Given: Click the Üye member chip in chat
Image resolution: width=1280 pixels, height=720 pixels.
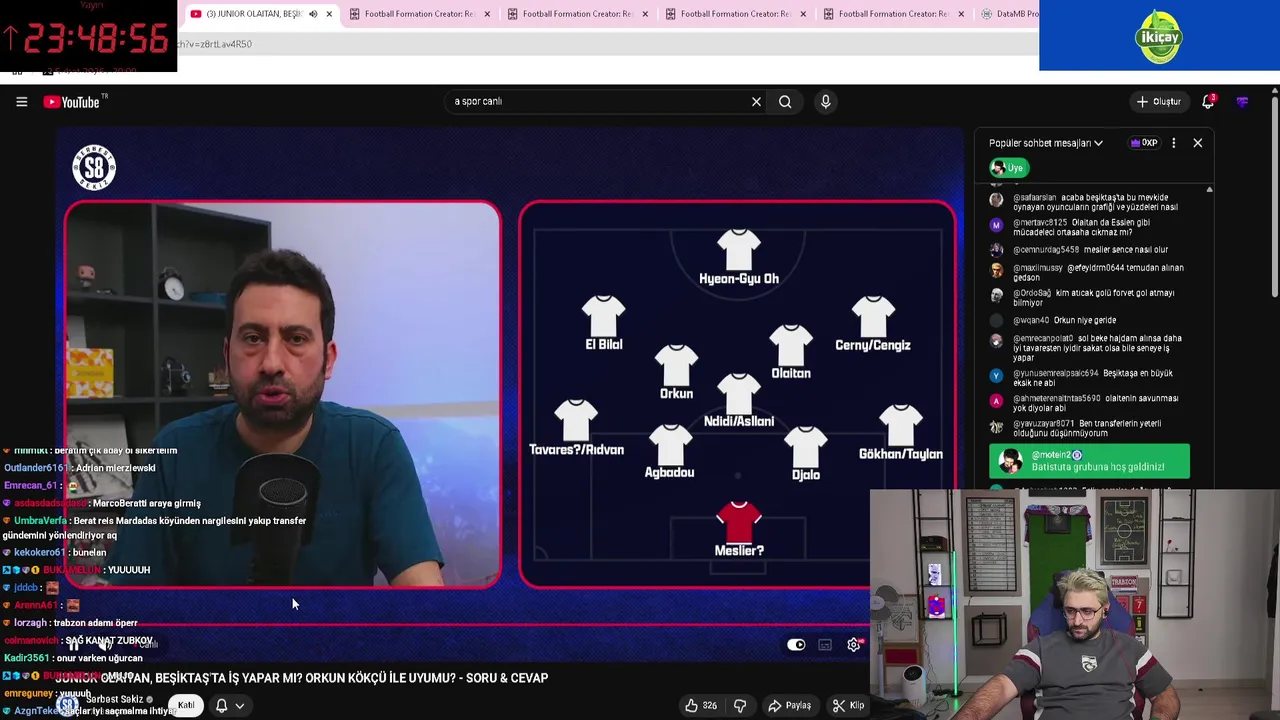Looking at the screenshot, I should [x=1009, y=168].
